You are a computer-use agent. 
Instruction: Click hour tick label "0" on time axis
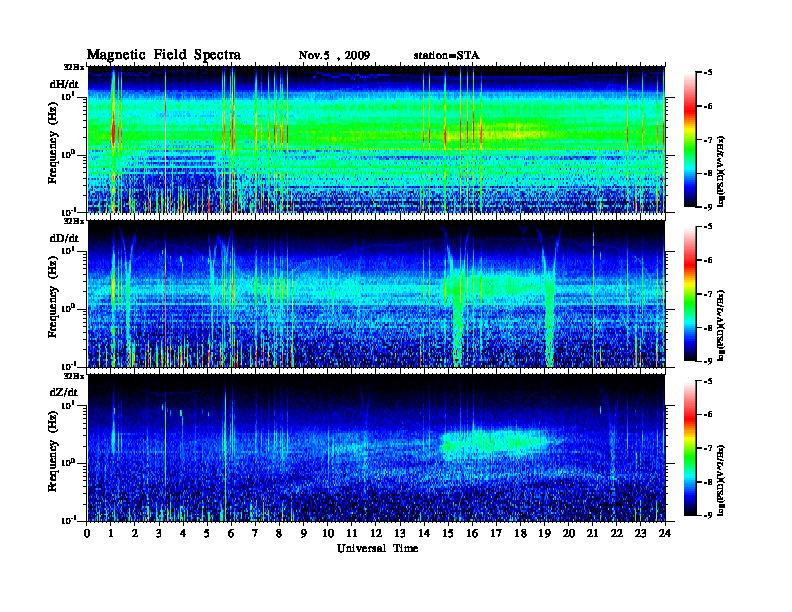(87, 533)
